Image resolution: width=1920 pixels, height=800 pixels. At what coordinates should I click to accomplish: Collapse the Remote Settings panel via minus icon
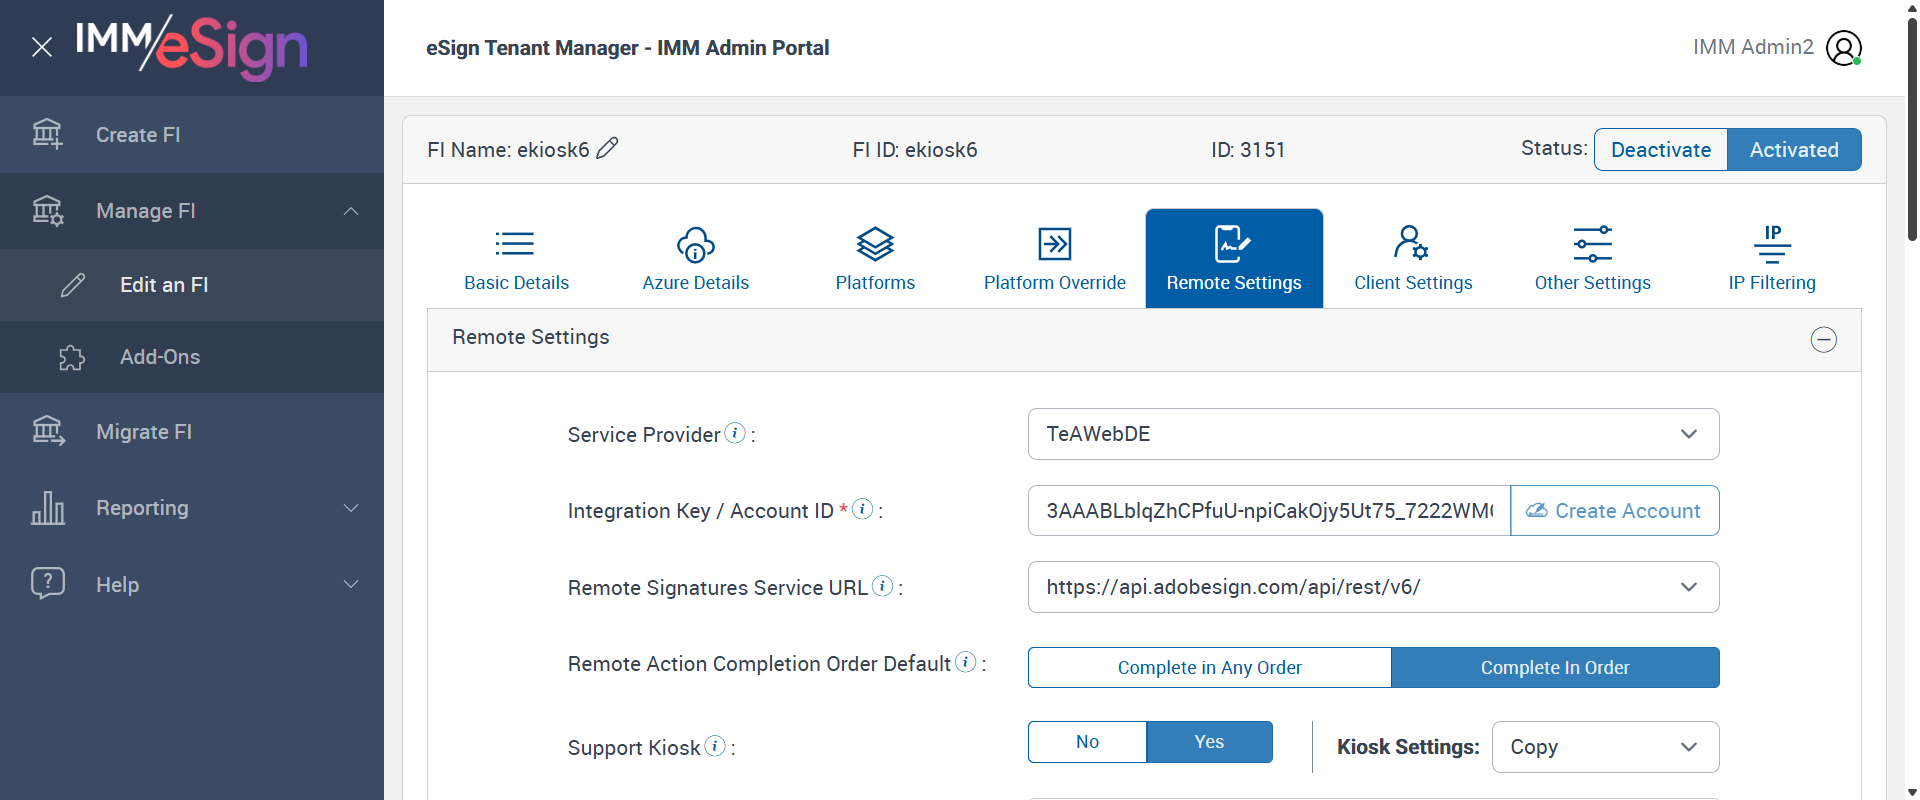(1823, 340)
